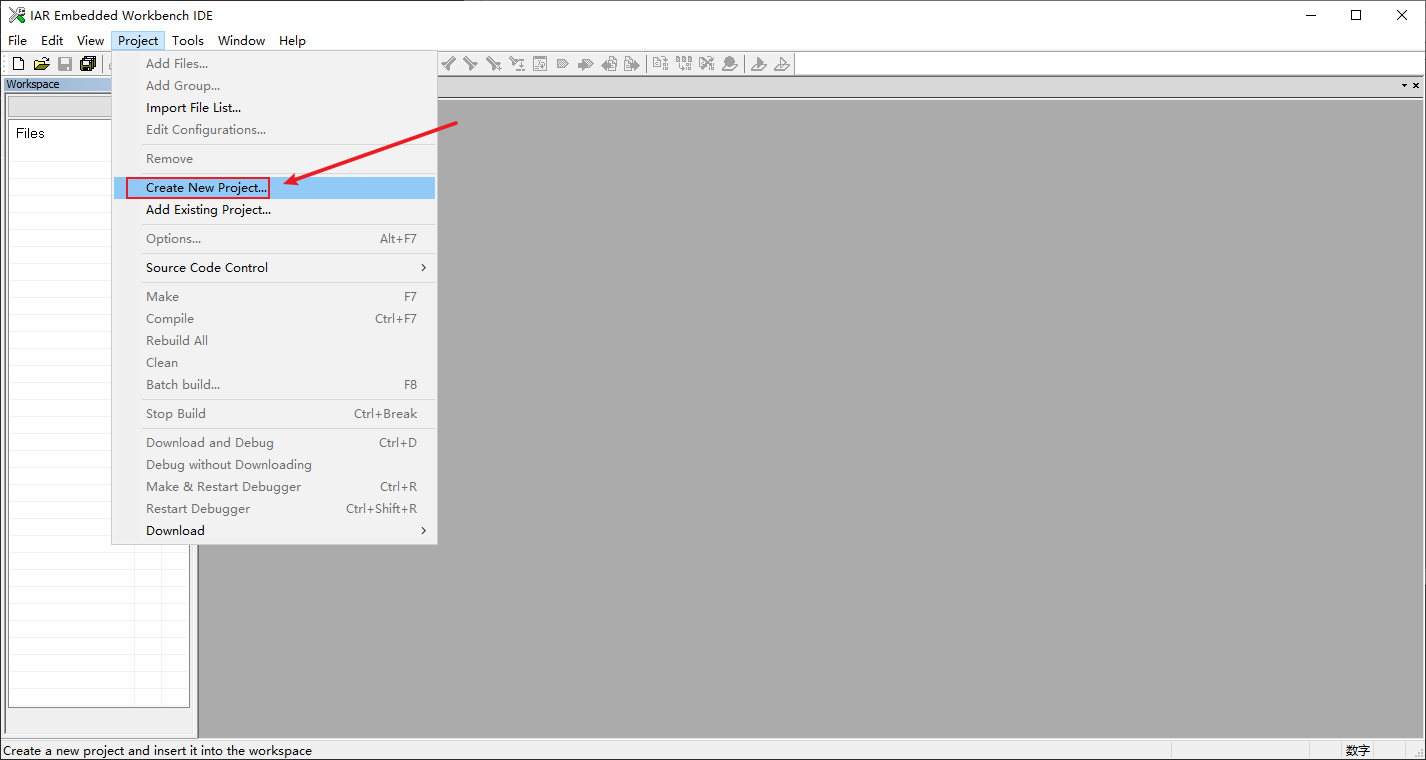
Task: Click the Add Group menu entry
Action: pyautogui.click(x=274, y=86)
